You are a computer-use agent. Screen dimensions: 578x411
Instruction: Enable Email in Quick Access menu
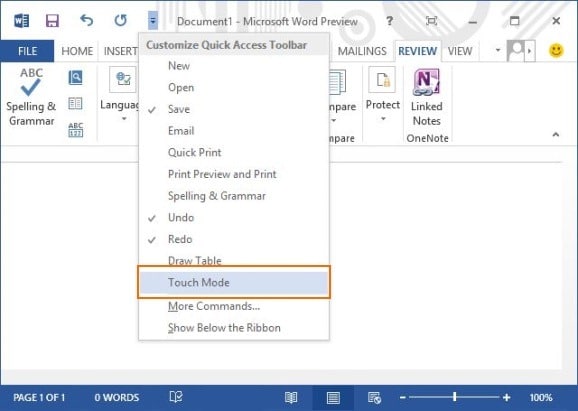point(234,131)
